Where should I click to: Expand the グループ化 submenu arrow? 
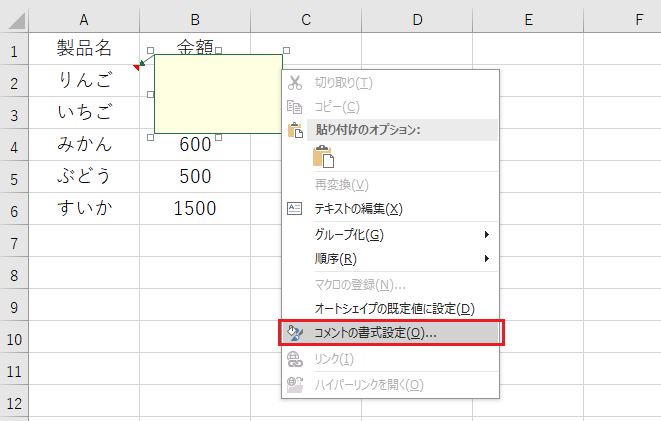click(x=487, y=234)
